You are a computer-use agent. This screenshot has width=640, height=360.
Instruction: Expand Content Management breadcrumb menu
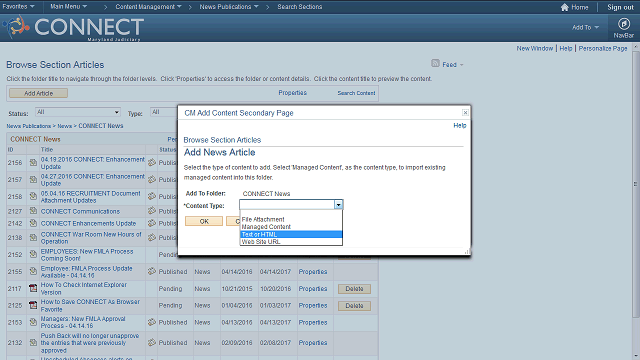(148, 7)
